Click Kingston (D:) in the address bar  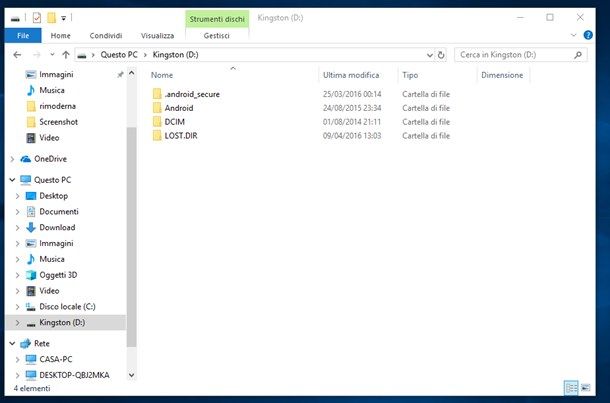175,55
